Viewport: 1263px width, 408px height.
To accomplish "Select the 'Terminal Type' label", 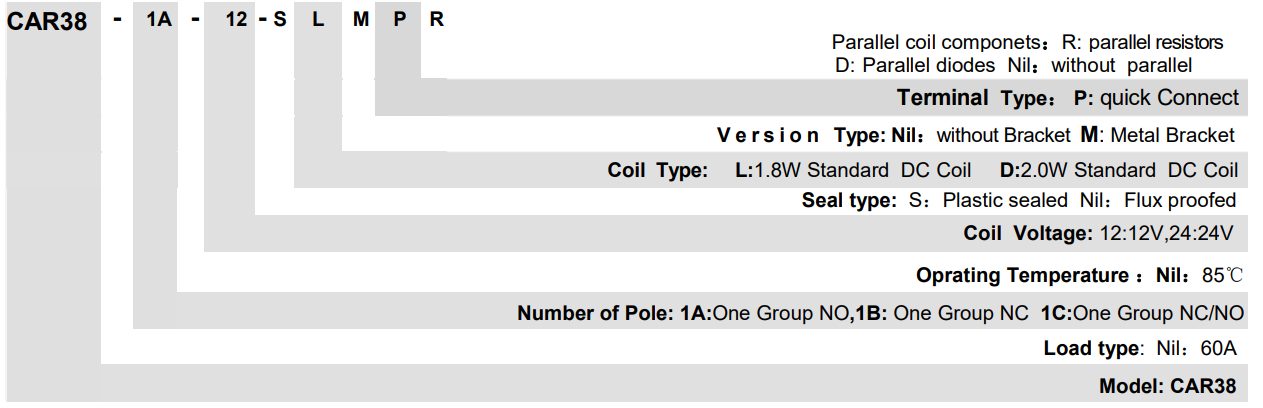I will 972,98.
